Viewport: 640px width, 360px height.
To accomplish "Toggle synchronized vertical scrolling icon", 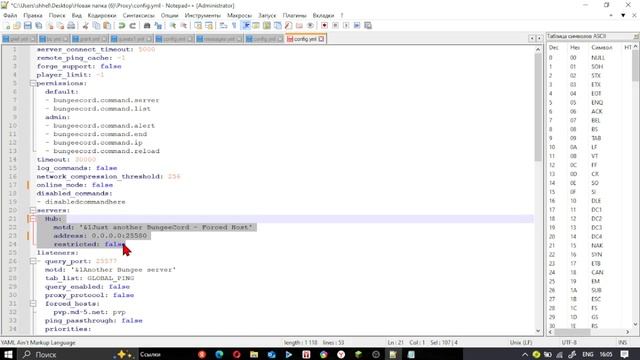I will 198,26.
